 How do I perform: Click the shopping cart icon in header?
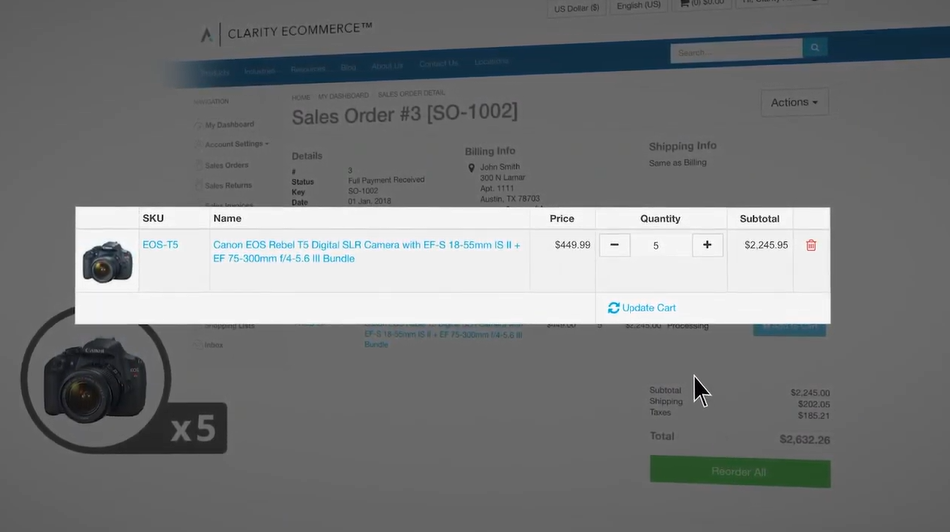684,3
